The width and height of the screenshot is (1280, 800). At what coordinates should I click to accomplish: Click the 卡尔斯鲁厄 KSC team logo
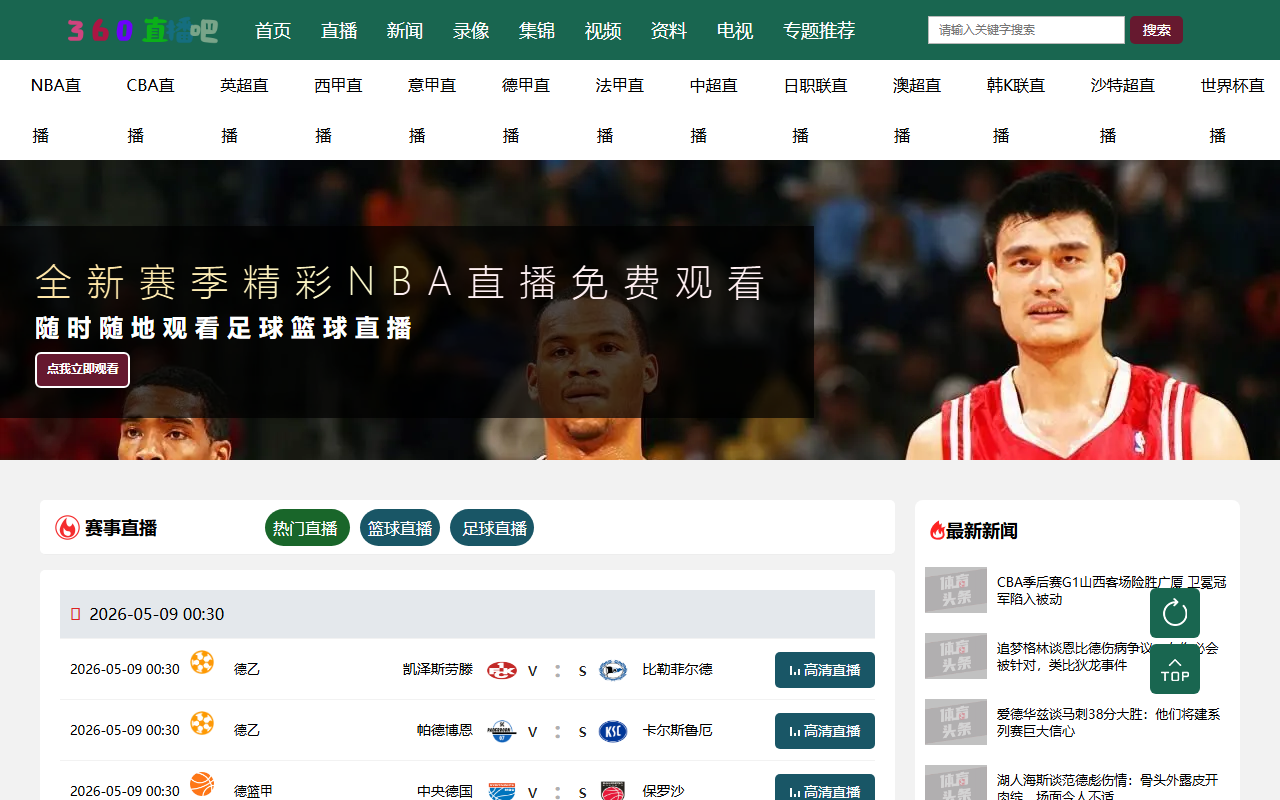(612, 731)
